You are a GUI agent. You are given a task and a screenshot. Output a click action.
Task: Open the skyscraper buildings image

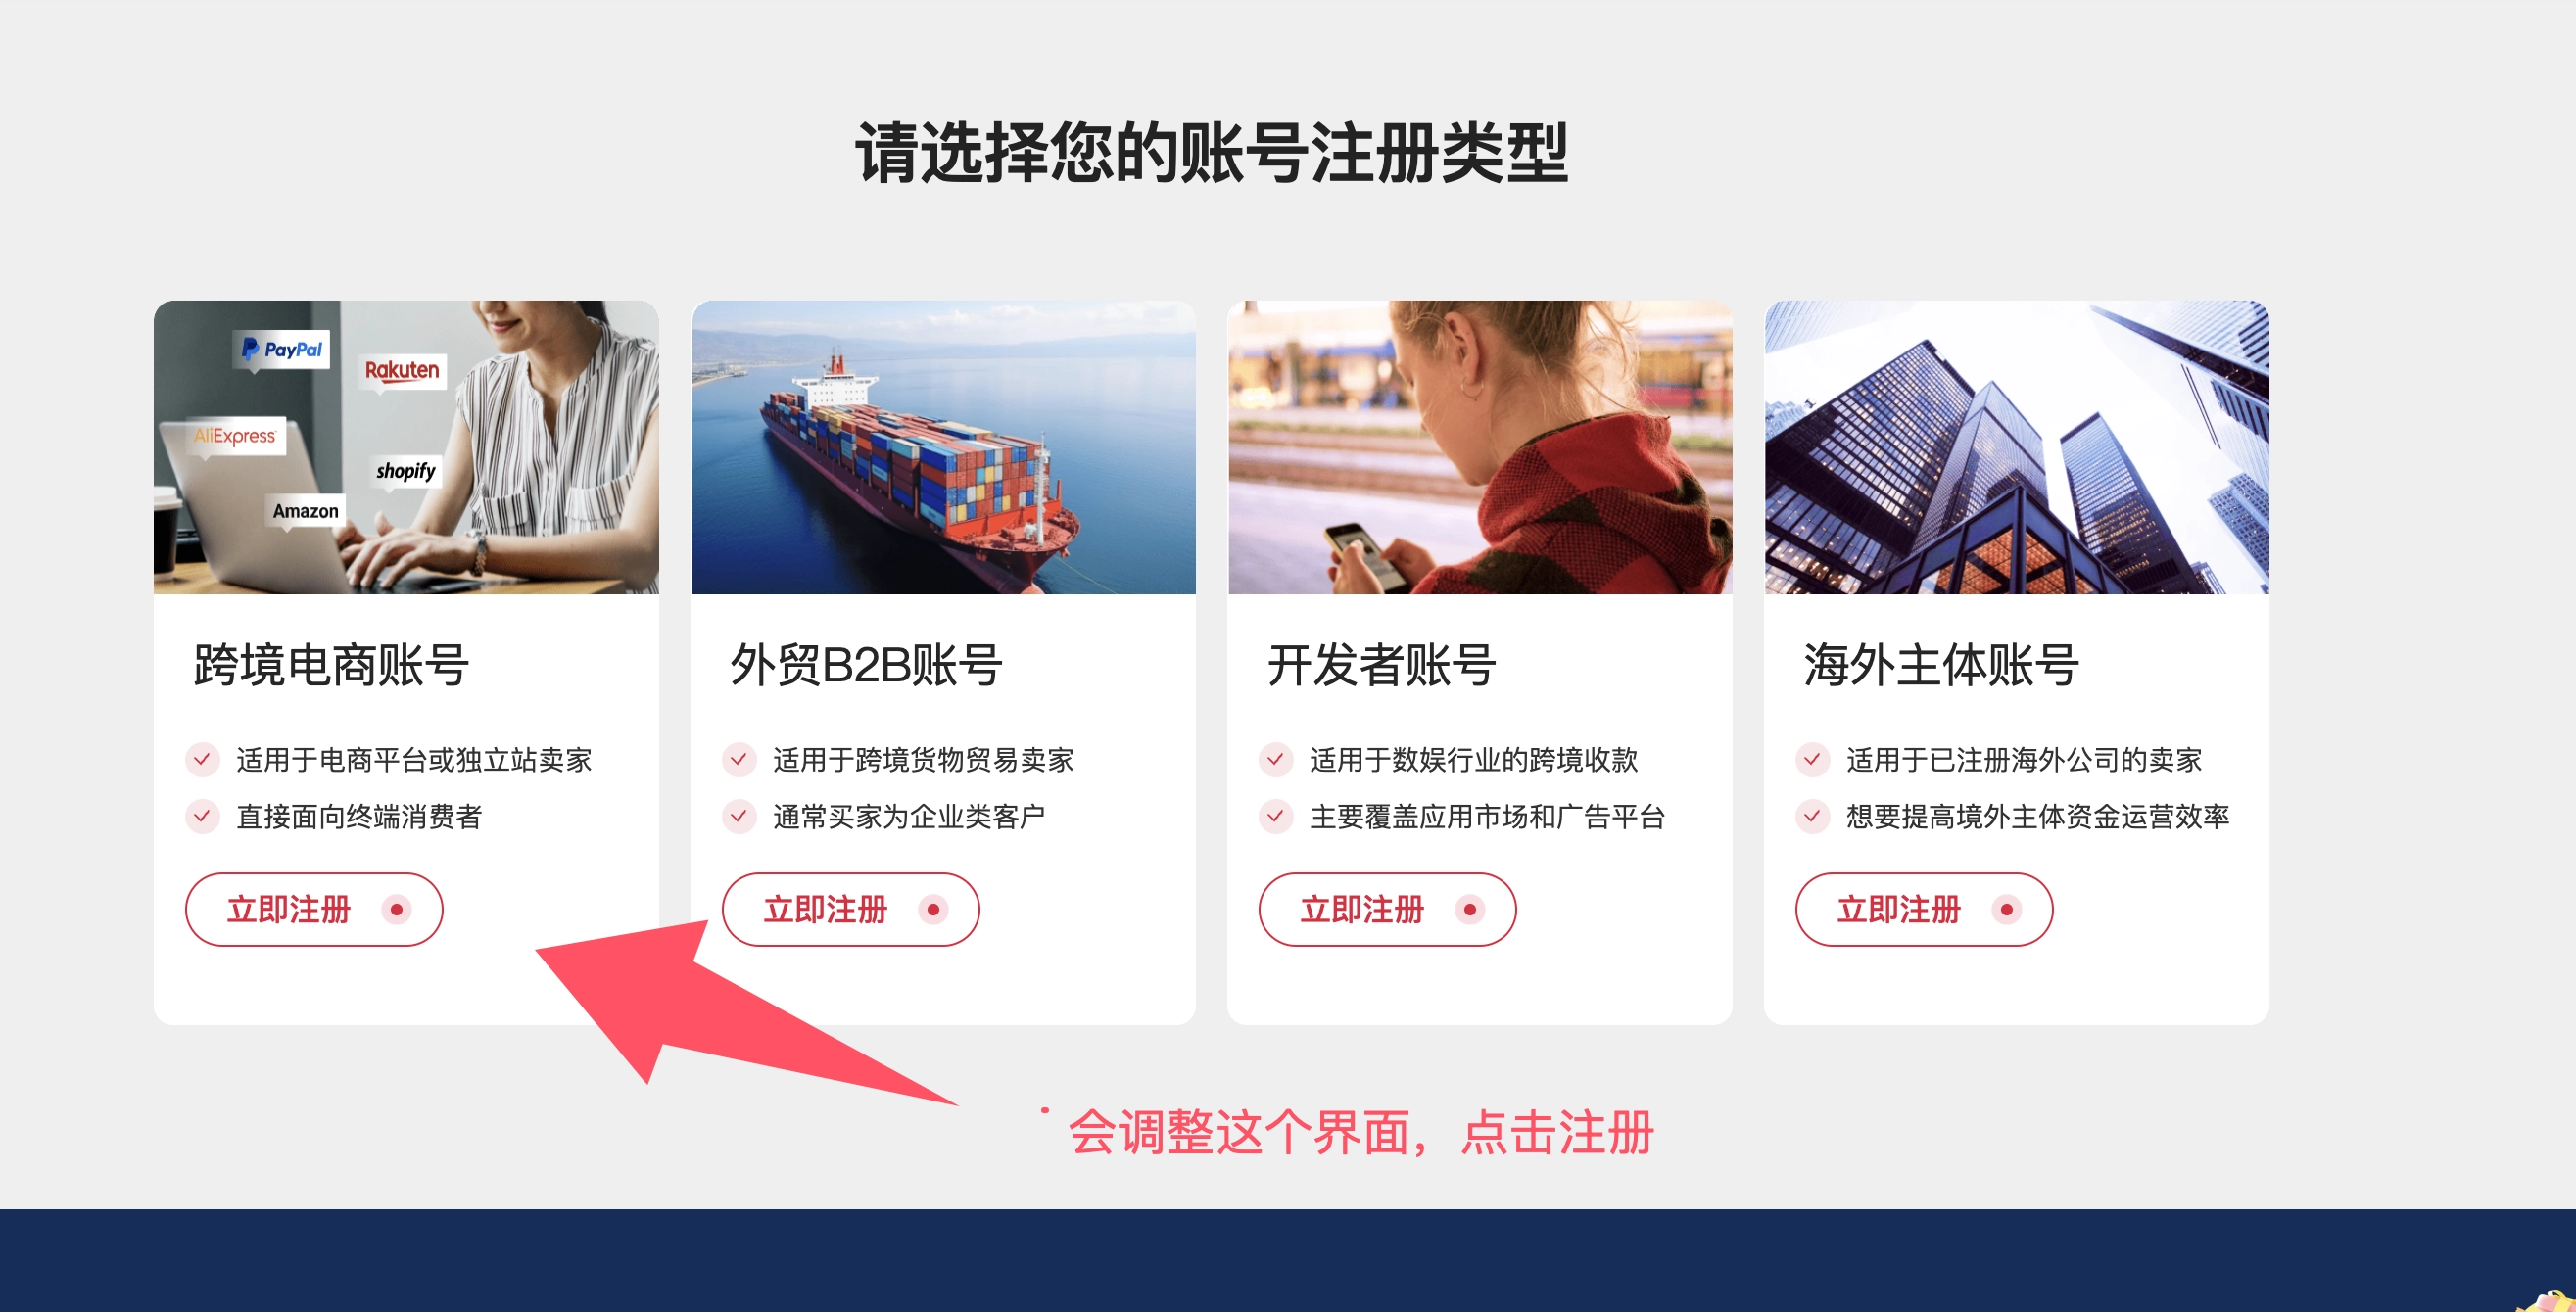coord(2017,447)
